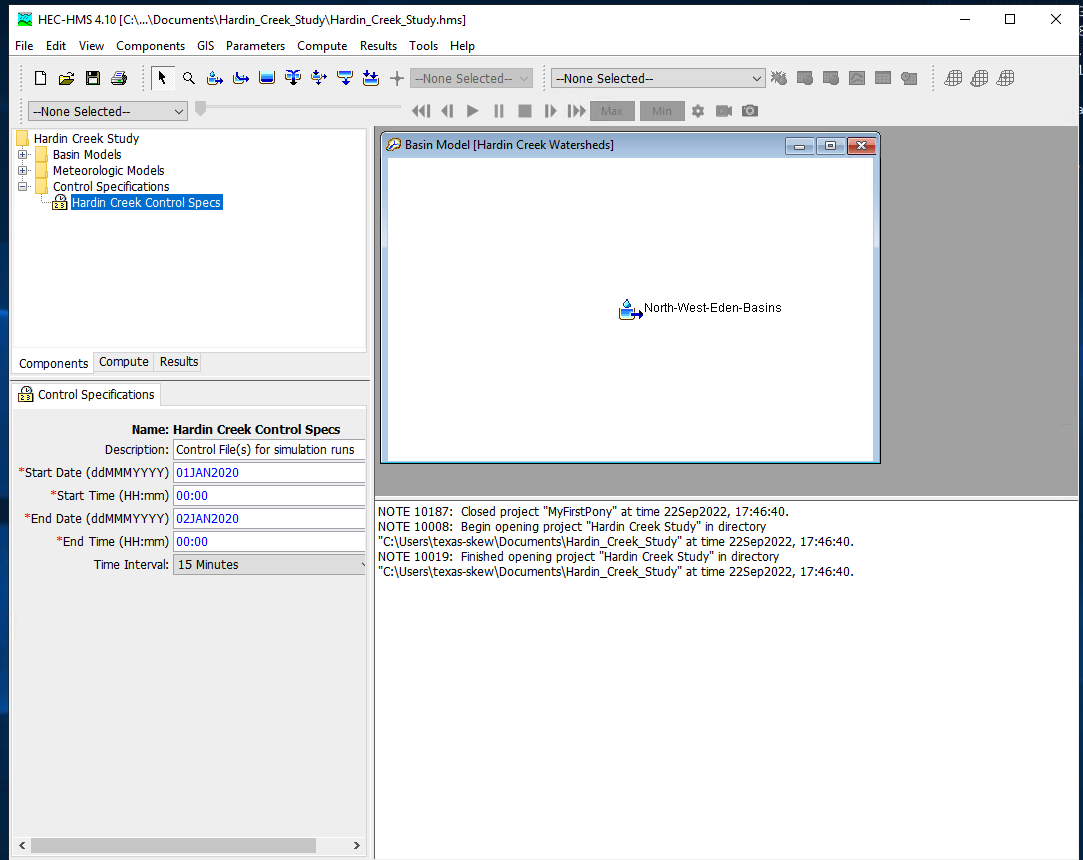Activate the magnifying glass zoom tool
This screenshot has width=1083, height=860.
(x=189, y=78)
